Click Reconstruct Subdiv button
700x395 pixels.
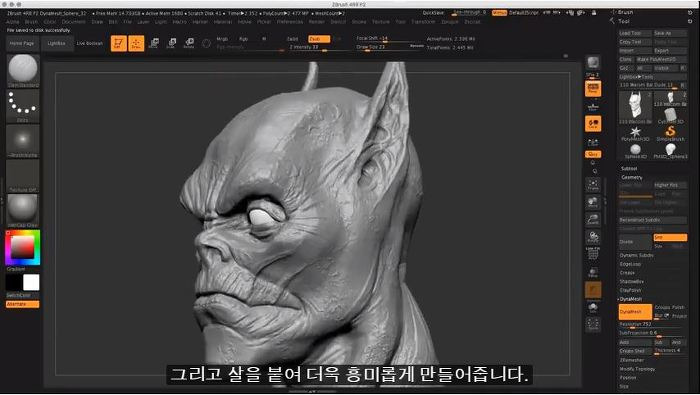click(x=653, y=220)
